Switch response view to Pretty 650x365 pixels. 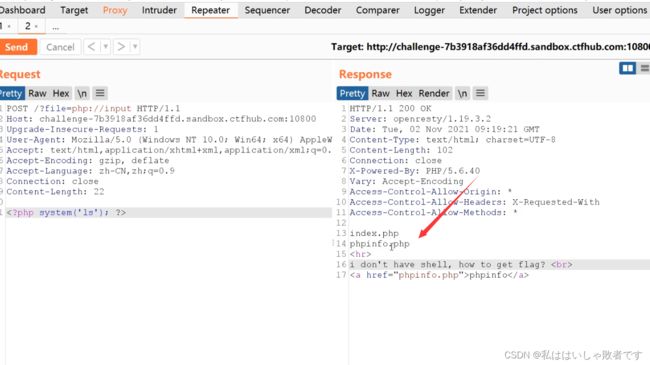click(352, 93)
